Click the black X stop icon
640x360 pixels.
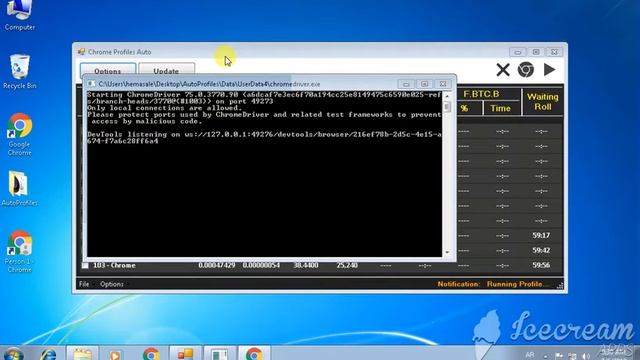coord(503,70)
